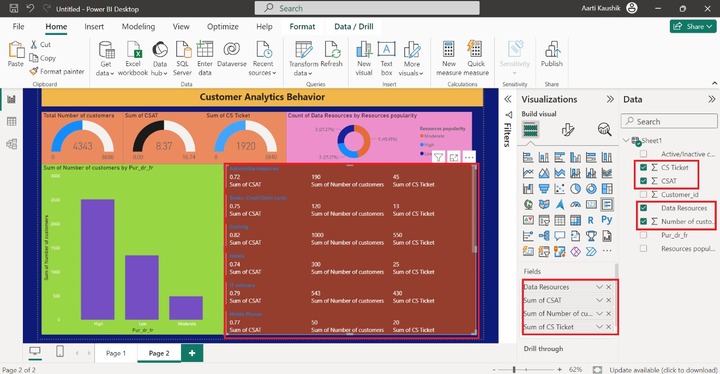Select the Treemap visualization icon

coord(607,188)
